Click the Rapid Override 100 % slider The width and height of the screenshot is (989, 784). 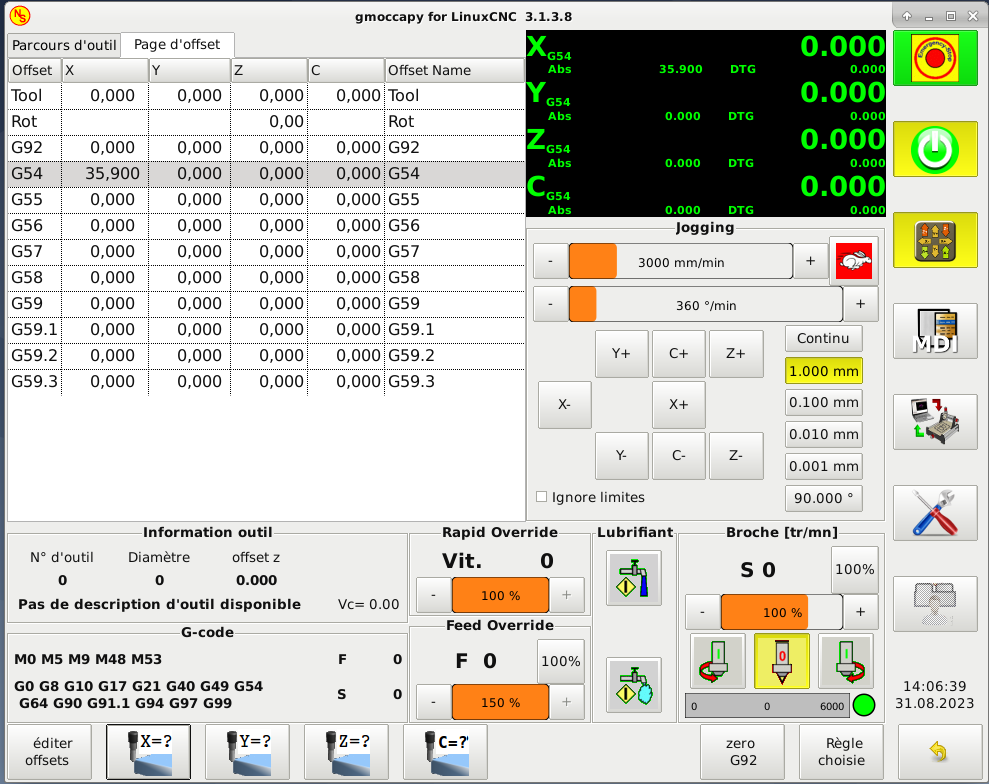tap(500, 595)
